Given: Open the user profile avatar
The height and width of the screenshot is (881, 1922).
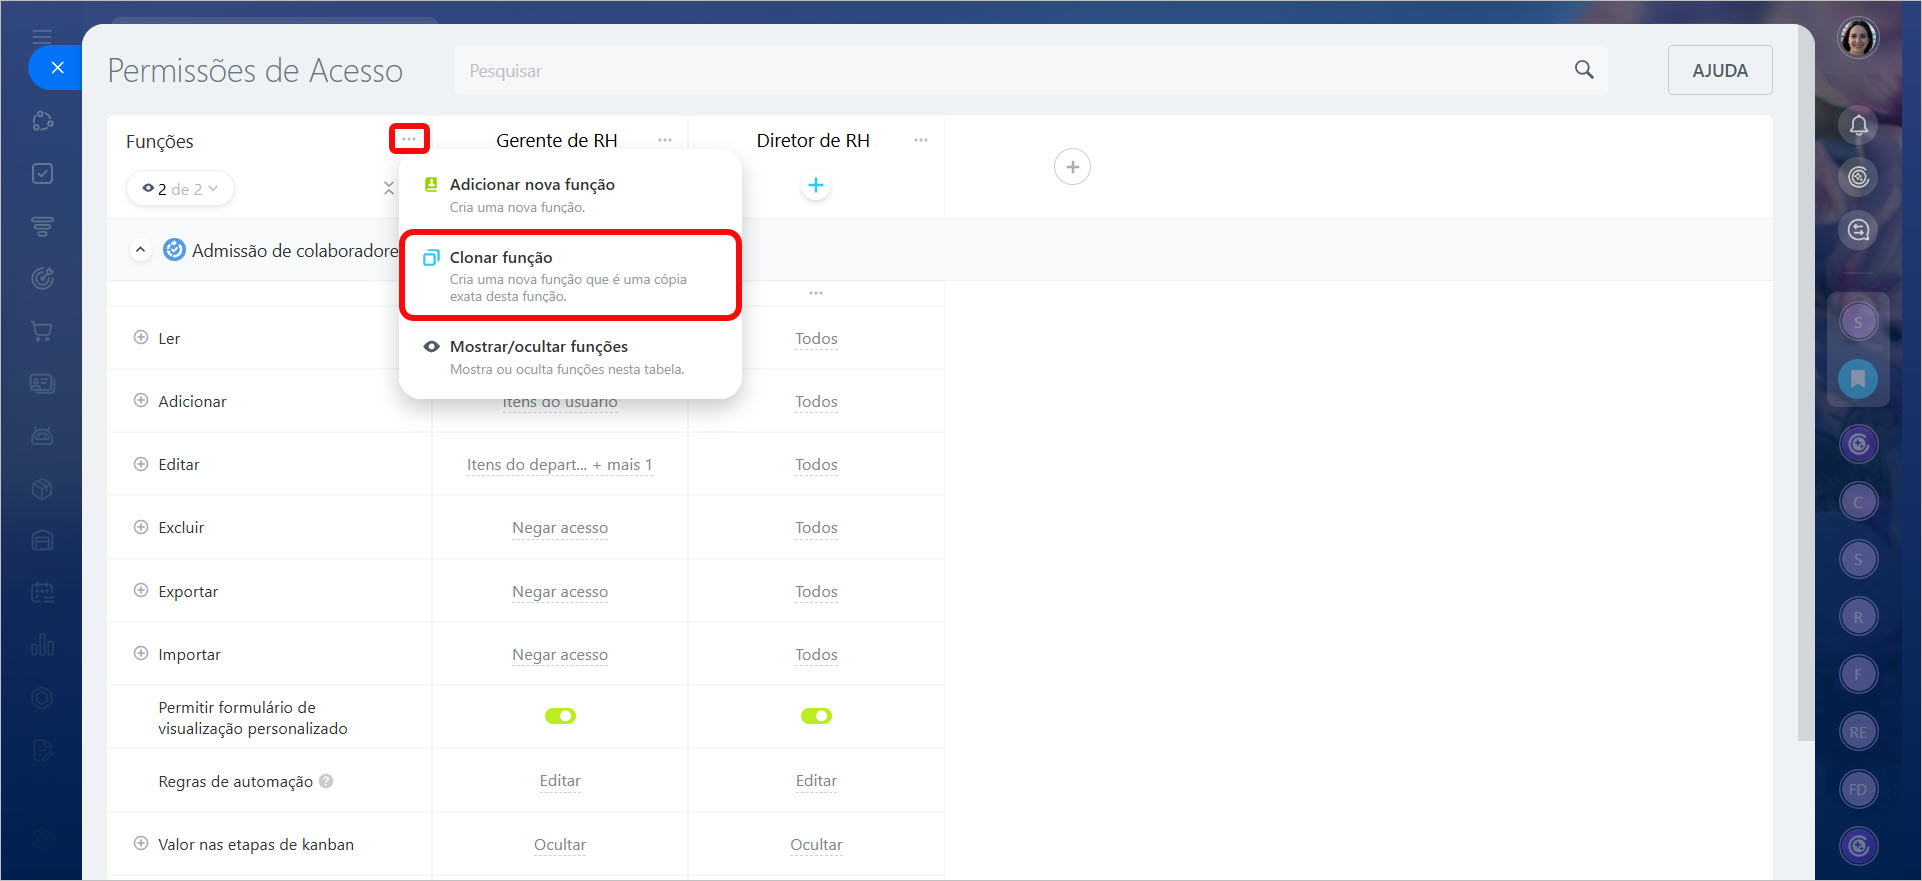Looking at the screenshot, I should (x=1858, y=39).
